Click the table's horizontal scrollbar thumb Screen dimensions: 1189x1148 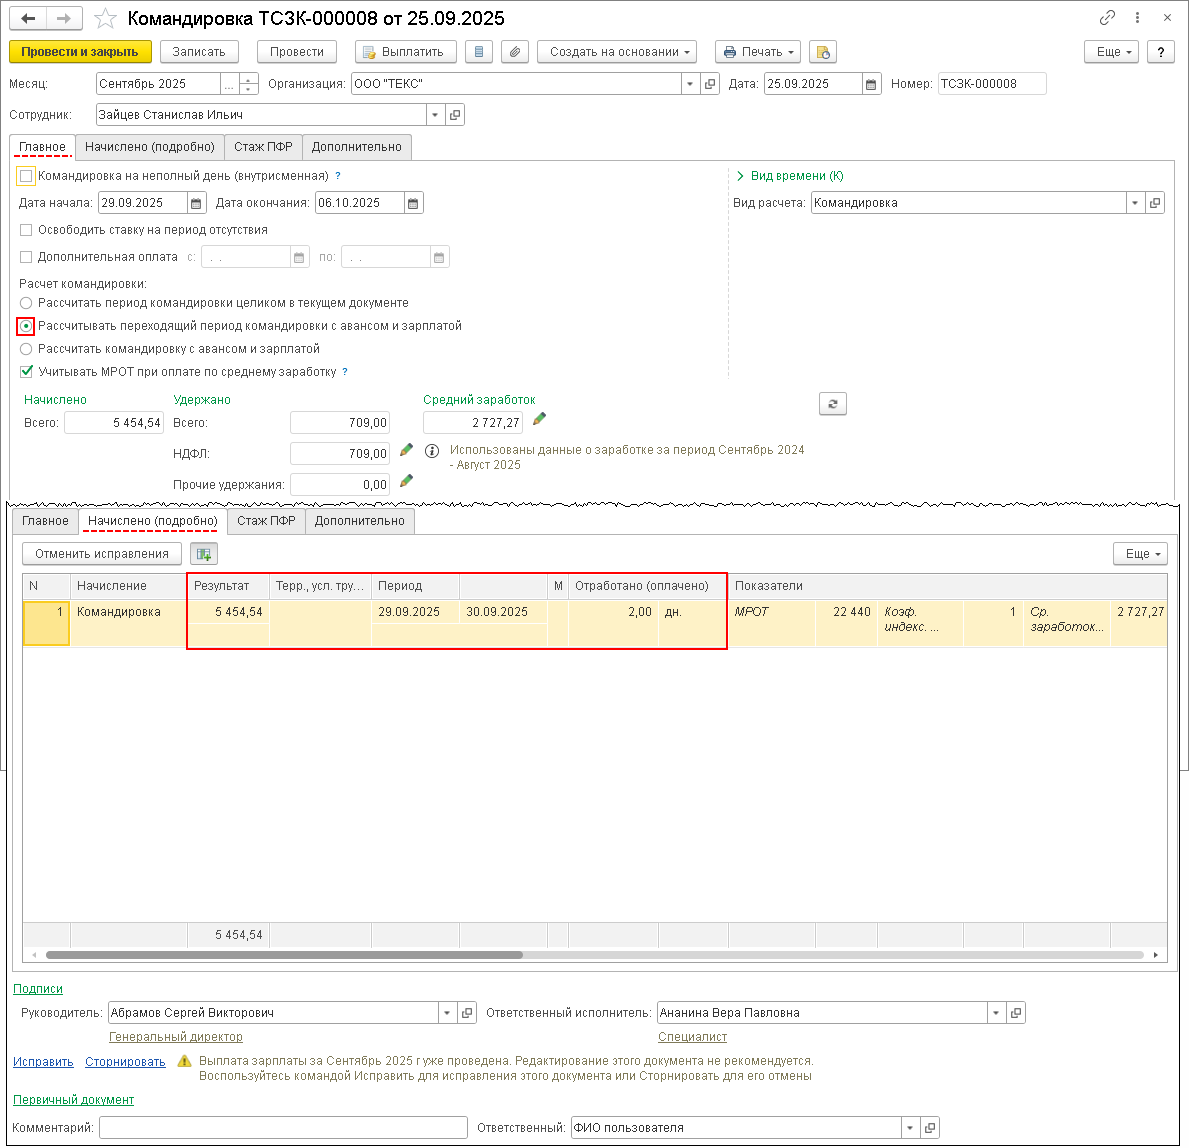pyautogui.click(x=284, y=955)
